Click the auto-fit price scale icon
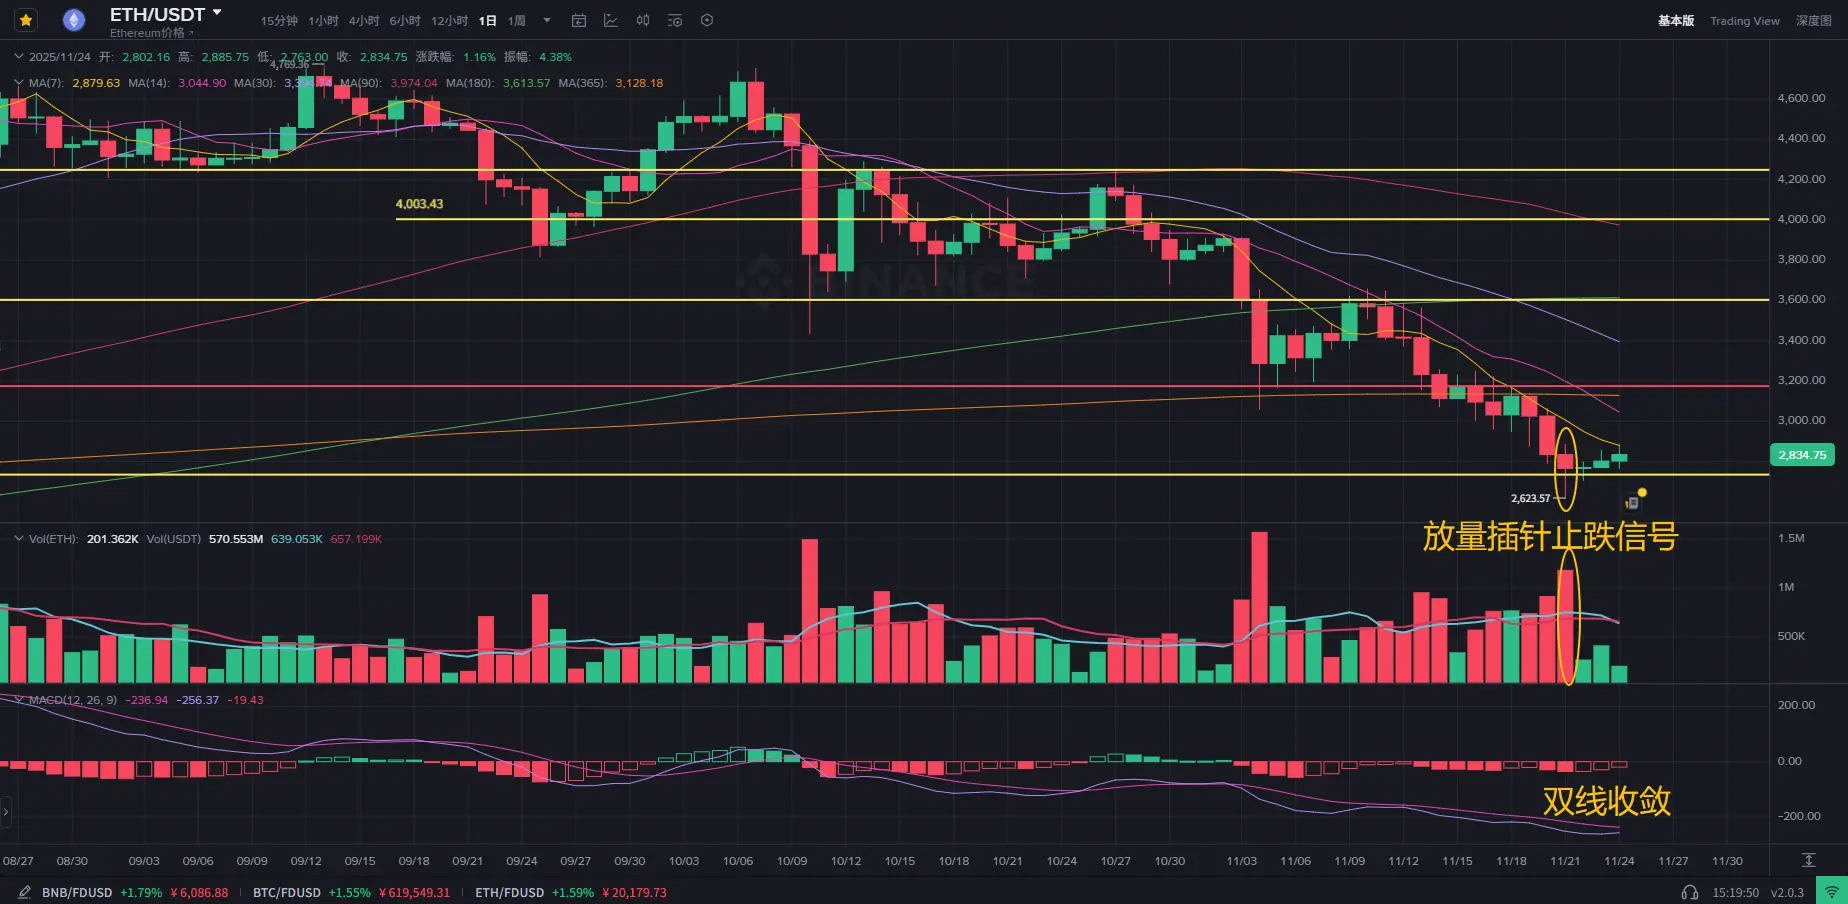 point(1809,860)
